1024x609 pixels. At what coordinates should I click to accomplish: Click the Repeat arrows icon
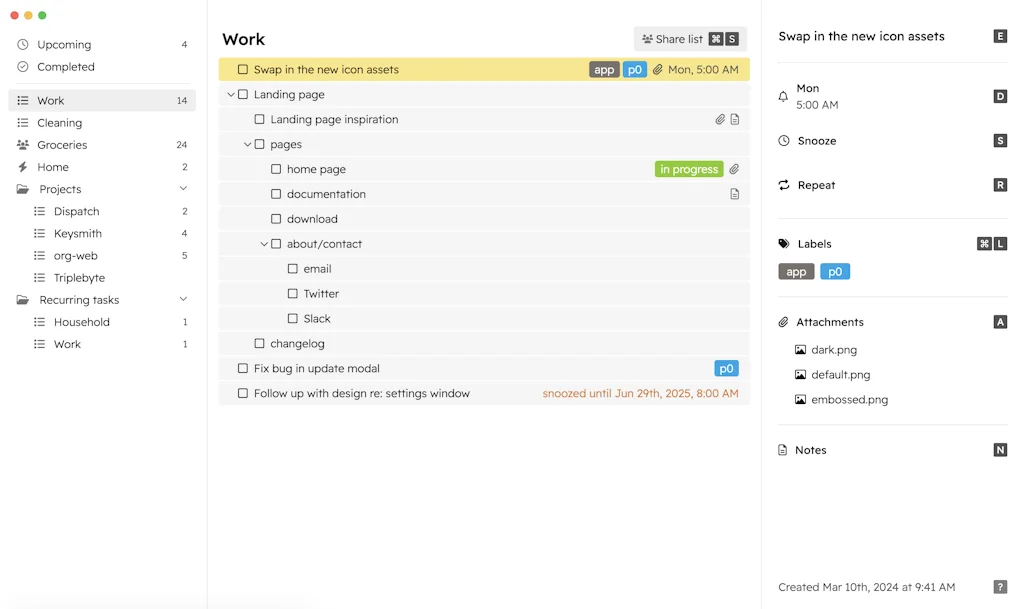click(x=784, y=185)
